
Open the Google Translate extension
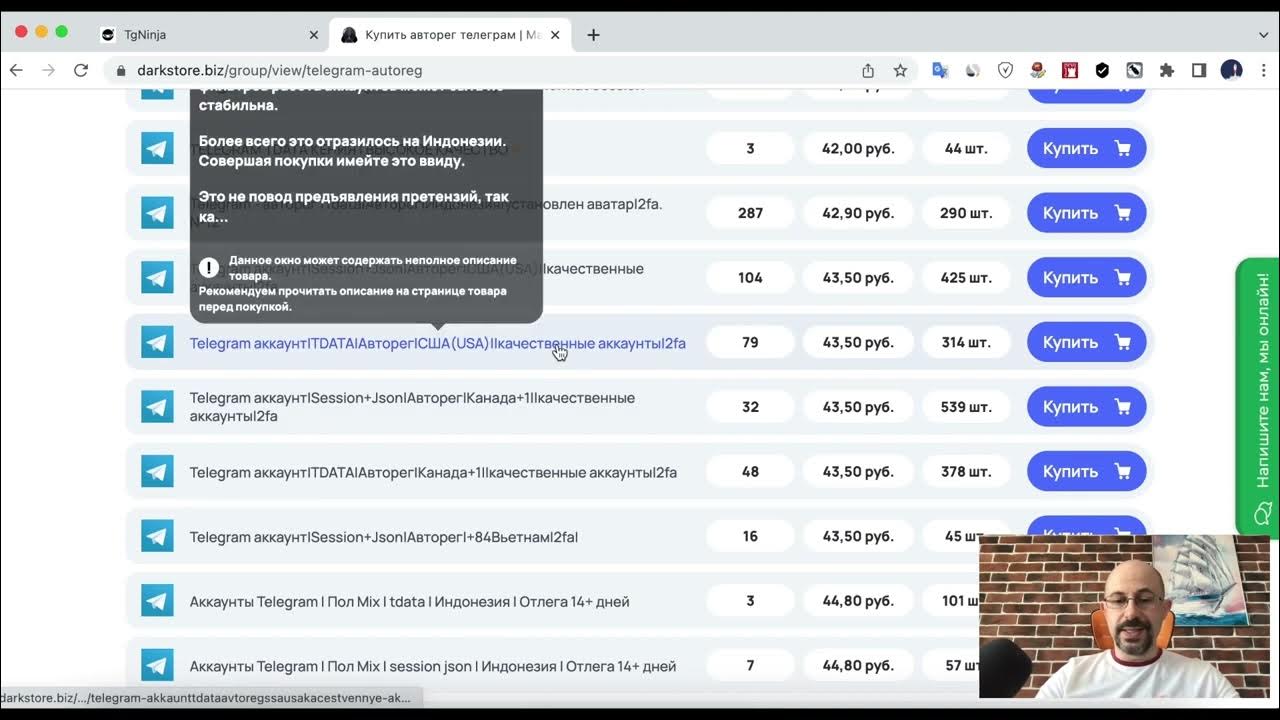click(940, 70)
